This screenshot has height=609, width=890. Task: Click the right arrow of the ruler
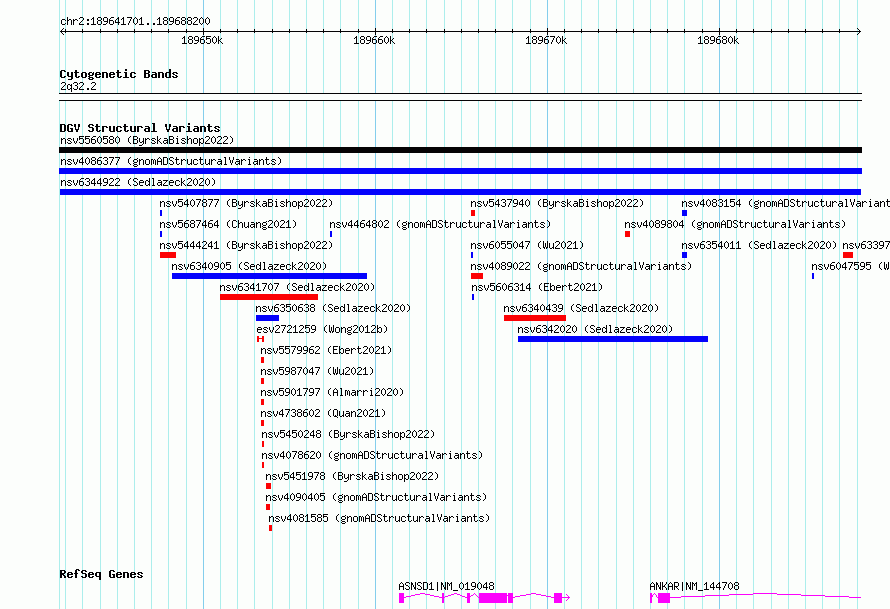[x=859, y=31]
